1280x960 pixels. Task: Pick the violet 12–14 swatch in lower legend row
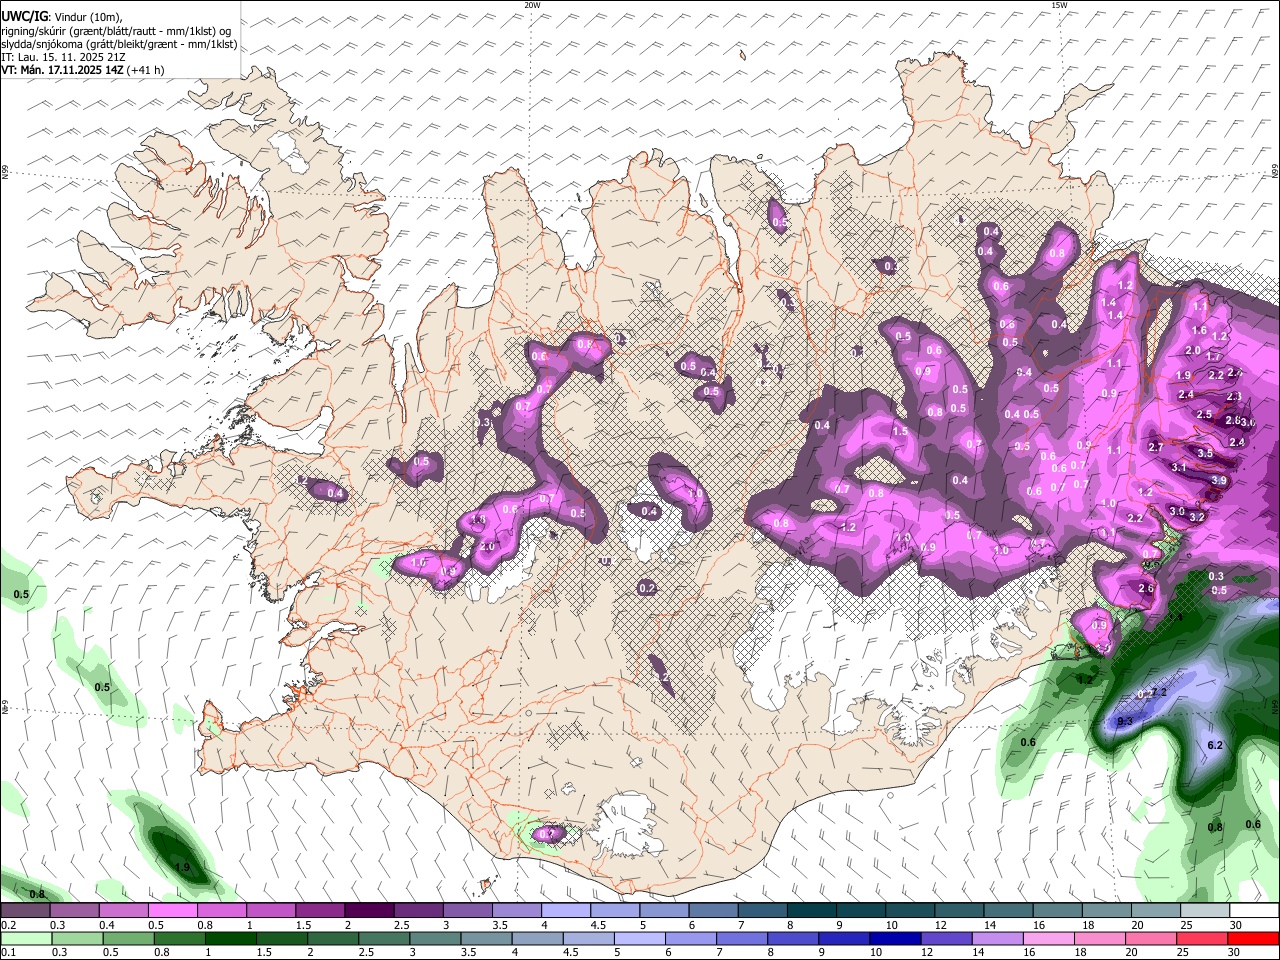[945, 938]
